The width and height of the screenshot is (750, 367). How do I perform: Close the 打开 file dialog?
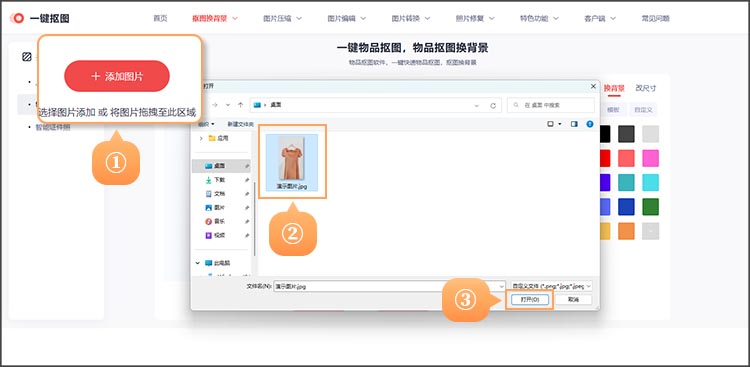pos(593,86)
